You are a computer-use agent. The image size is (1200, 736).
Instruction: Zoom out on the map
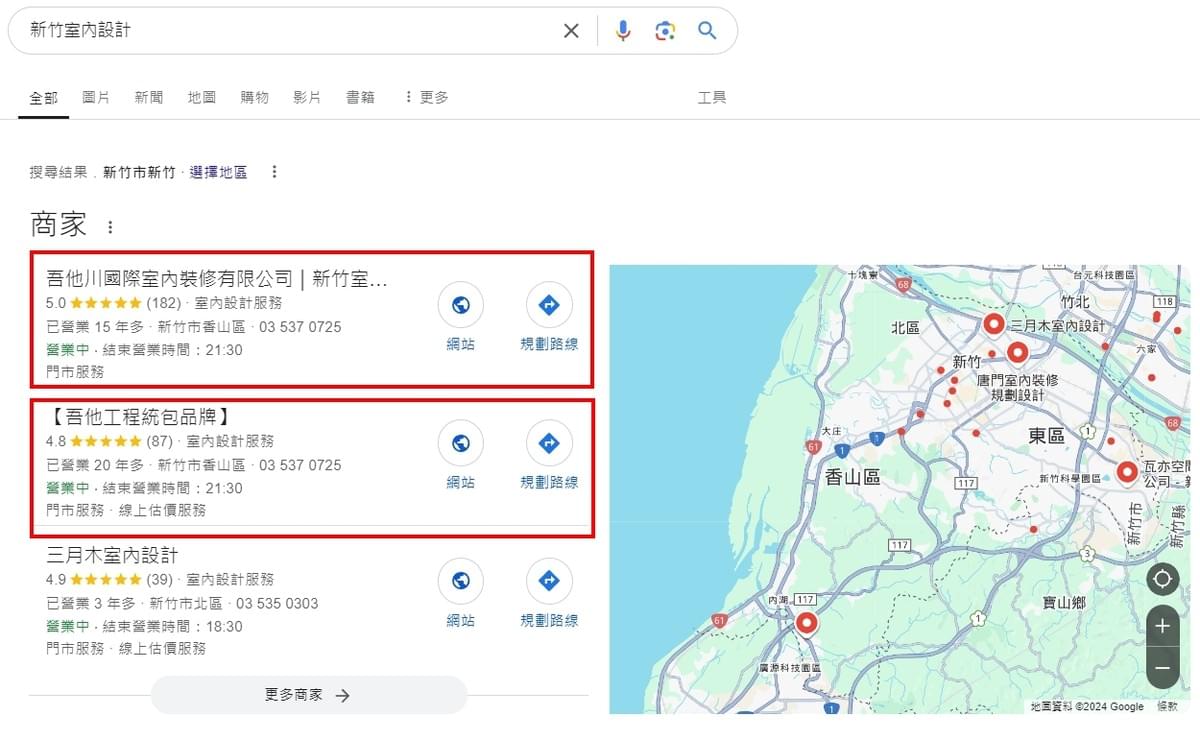[1162, 667]
